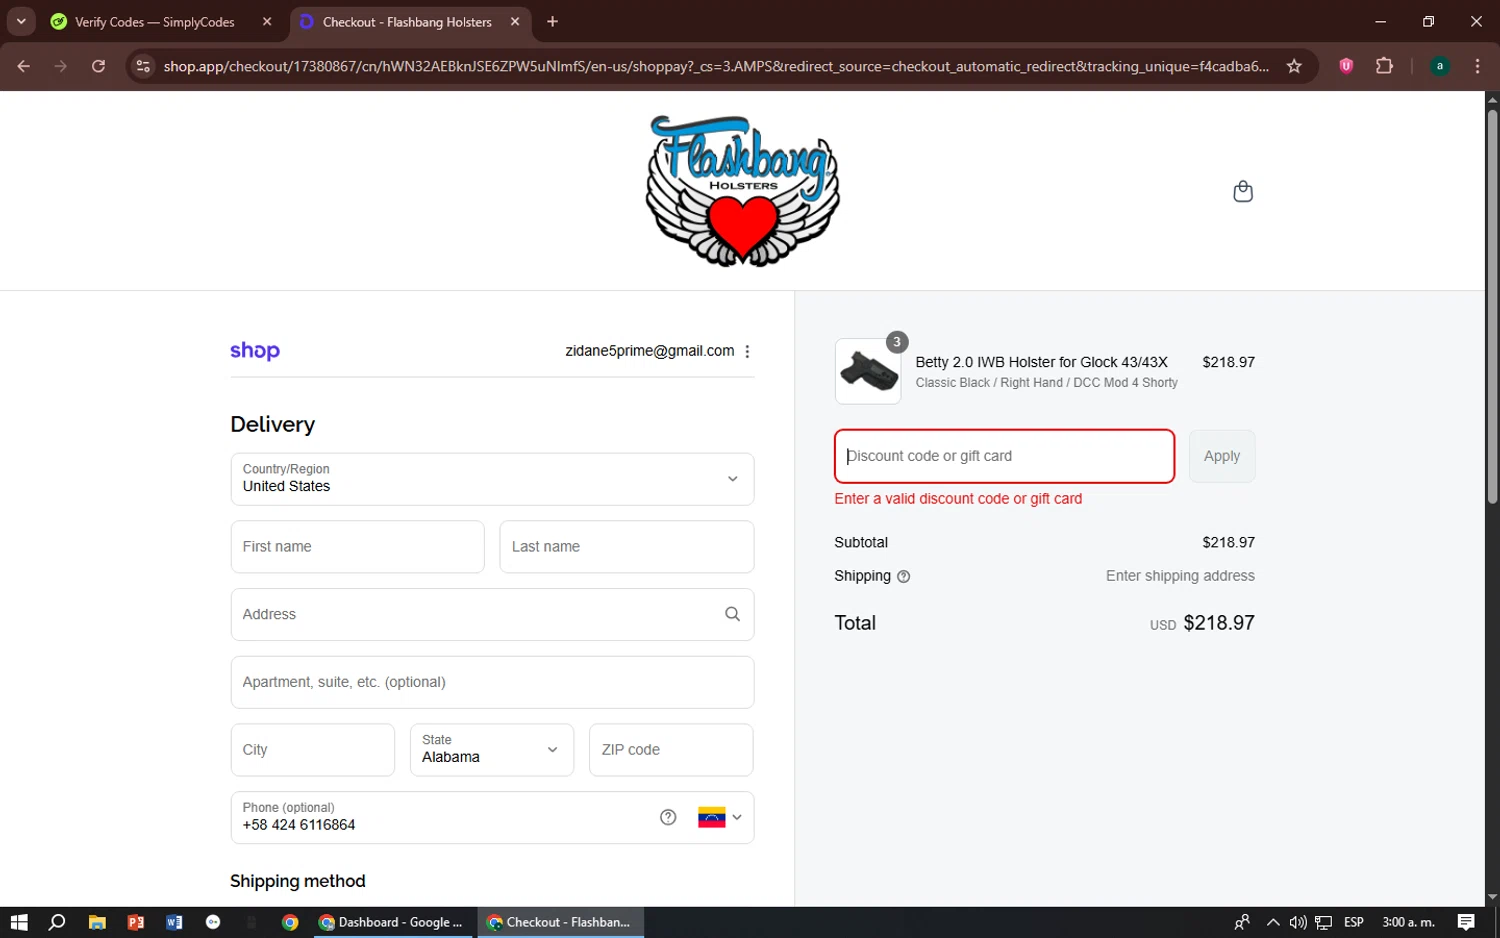Image resolution: width=1500 pixels, height=938 pixels.
Task: Reload the checkout page
Action: (x=98, y=66)
